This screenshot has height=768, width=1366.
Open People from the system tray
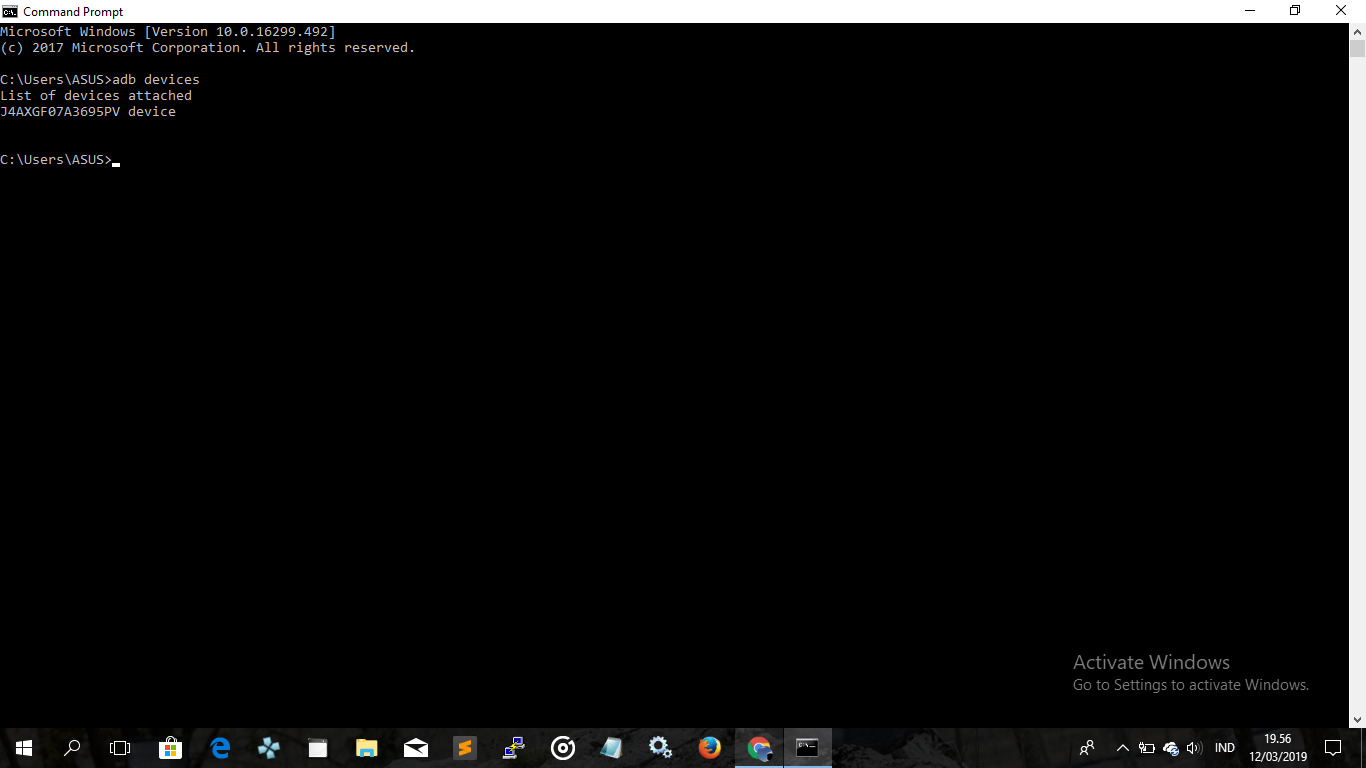1086,747
